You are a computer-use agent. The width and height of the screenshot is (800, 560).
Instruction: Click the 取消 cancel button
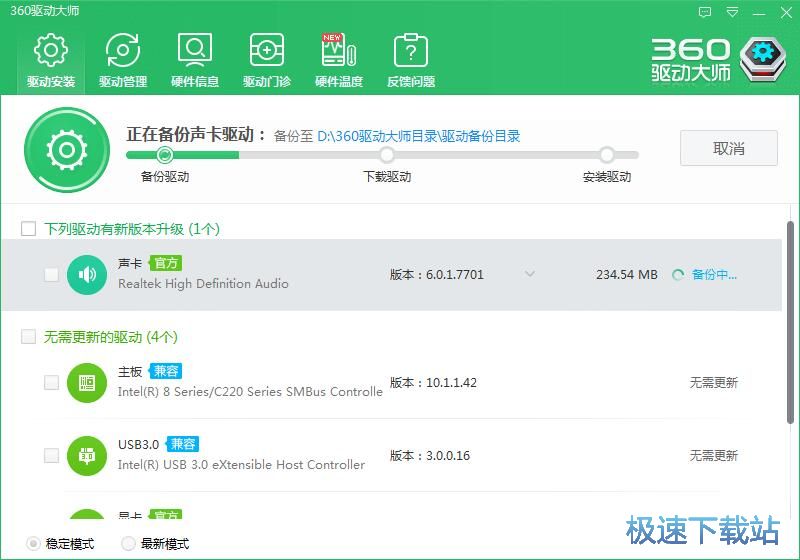729,148
